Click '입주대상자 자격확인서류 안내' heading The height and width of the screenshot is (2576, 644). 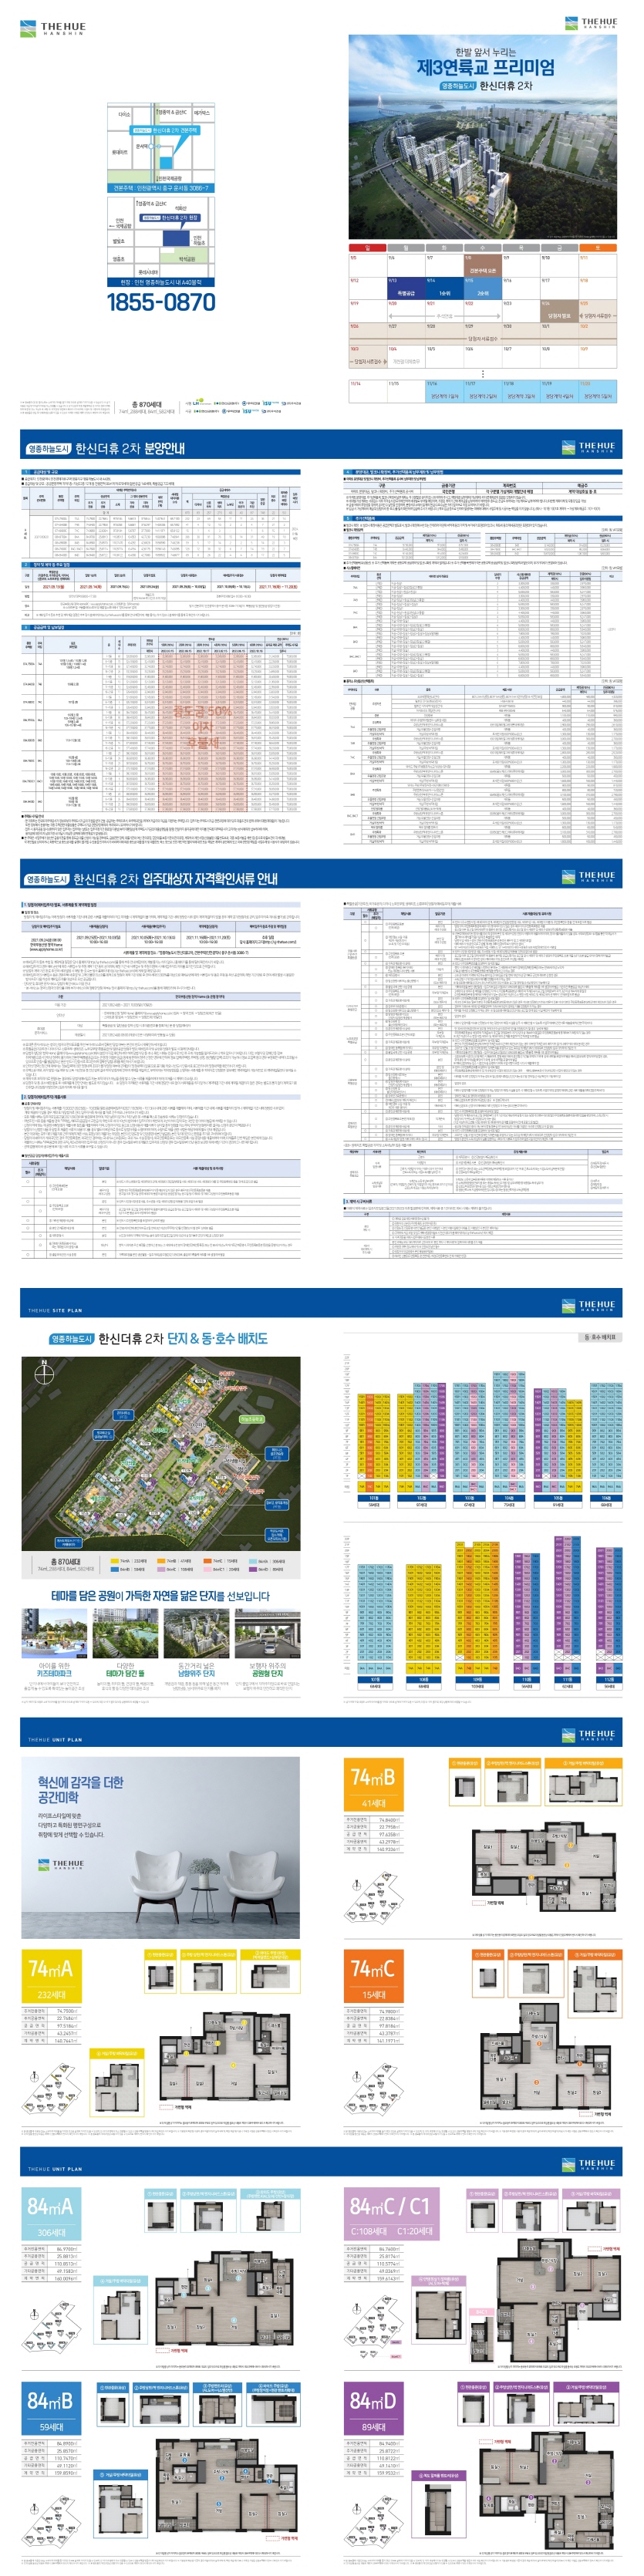209,879
